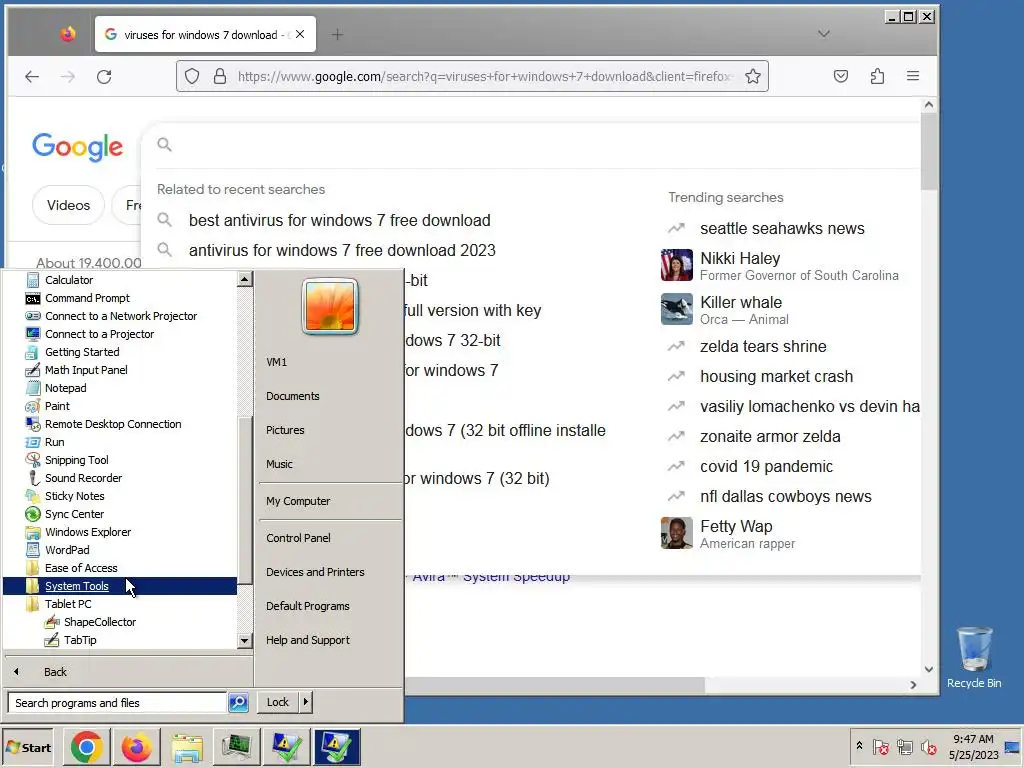
Task: Open the Run dialog entry
Action: click(54, 441)
